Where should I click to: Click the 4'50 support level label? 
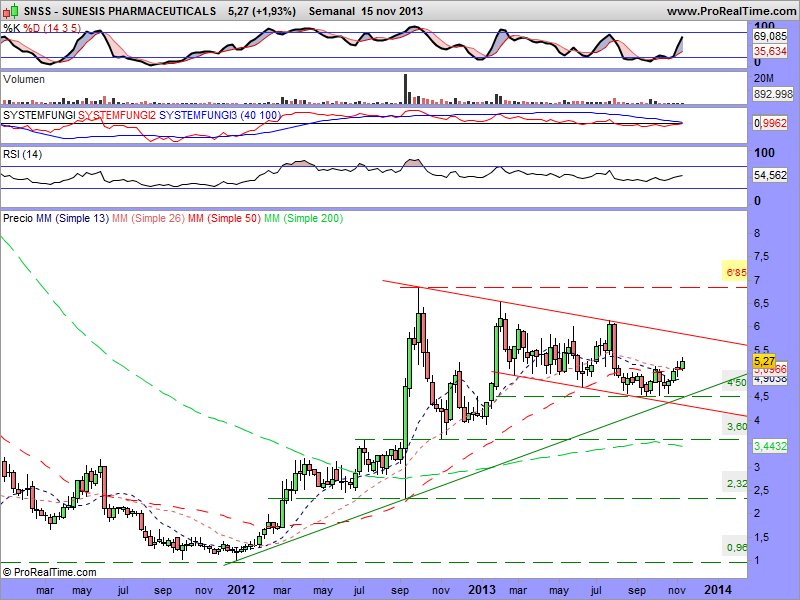click(x=736, y=383)
